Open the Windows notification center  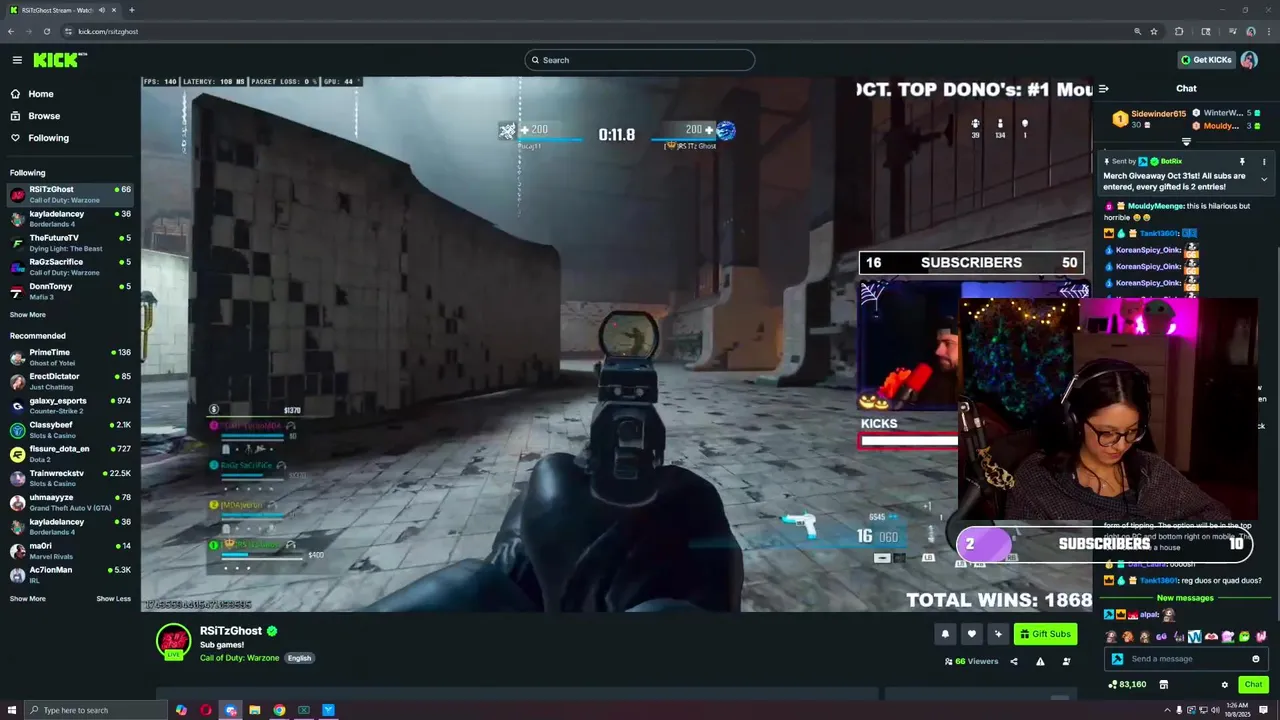(x=1263, y=710)
